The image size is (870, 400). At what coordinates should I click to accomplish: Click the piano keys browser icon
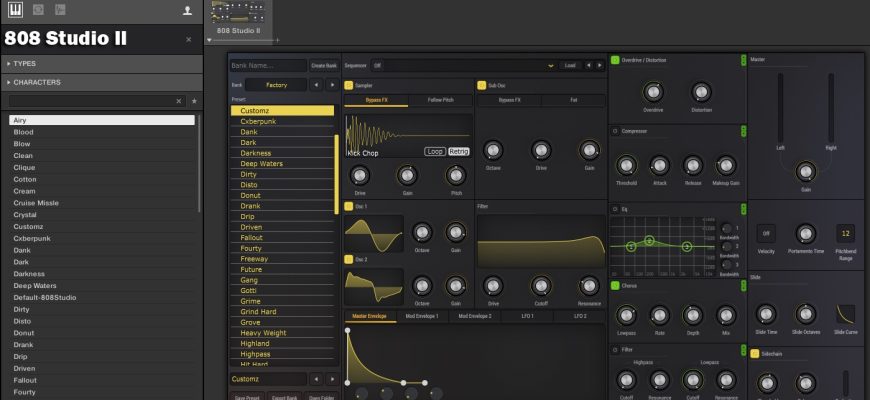coord(13,10)
